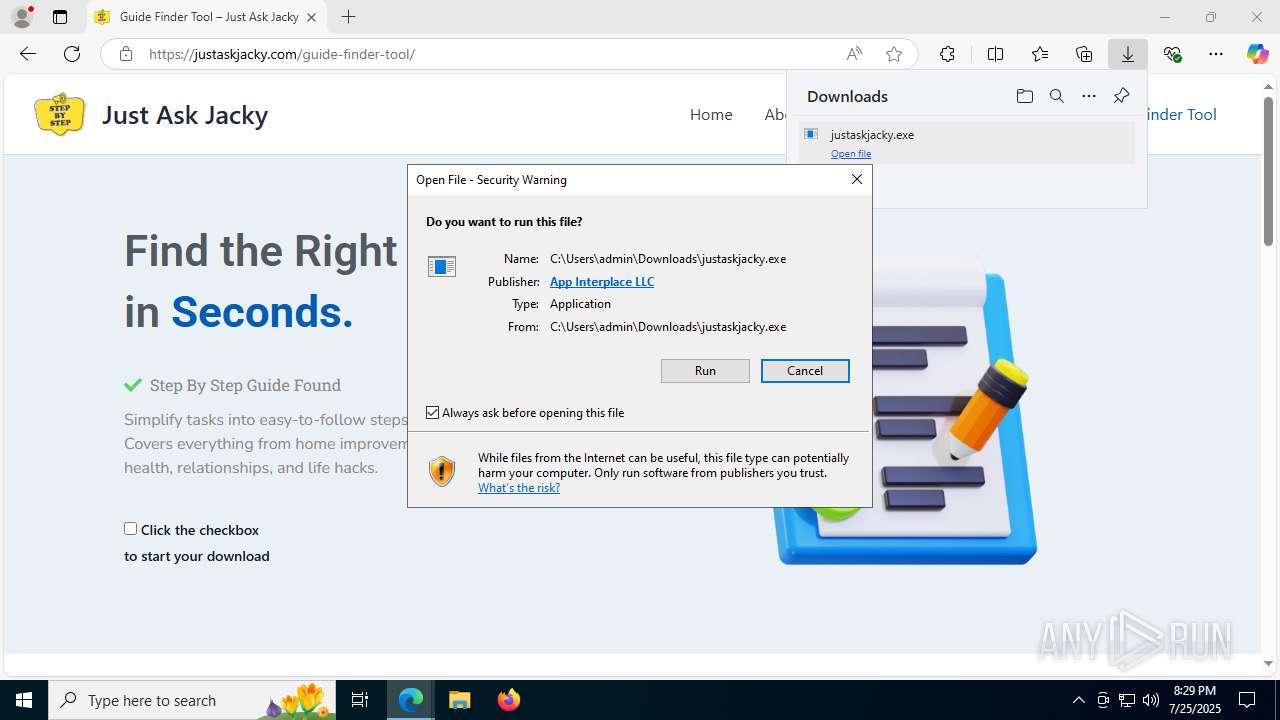Viewport: 1280px width, 720px height.
Task: Launch Firefox from the taskbar
Action: pos(508,700)
